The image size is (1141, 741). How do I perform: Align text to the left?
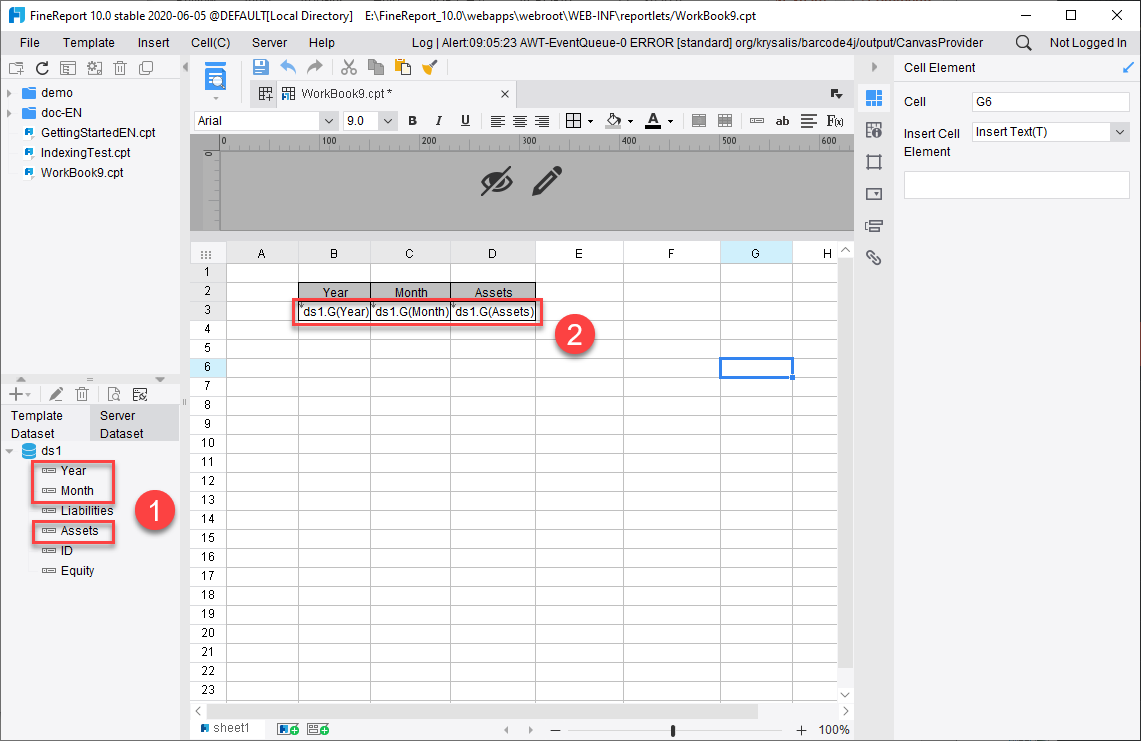(498, 121)
